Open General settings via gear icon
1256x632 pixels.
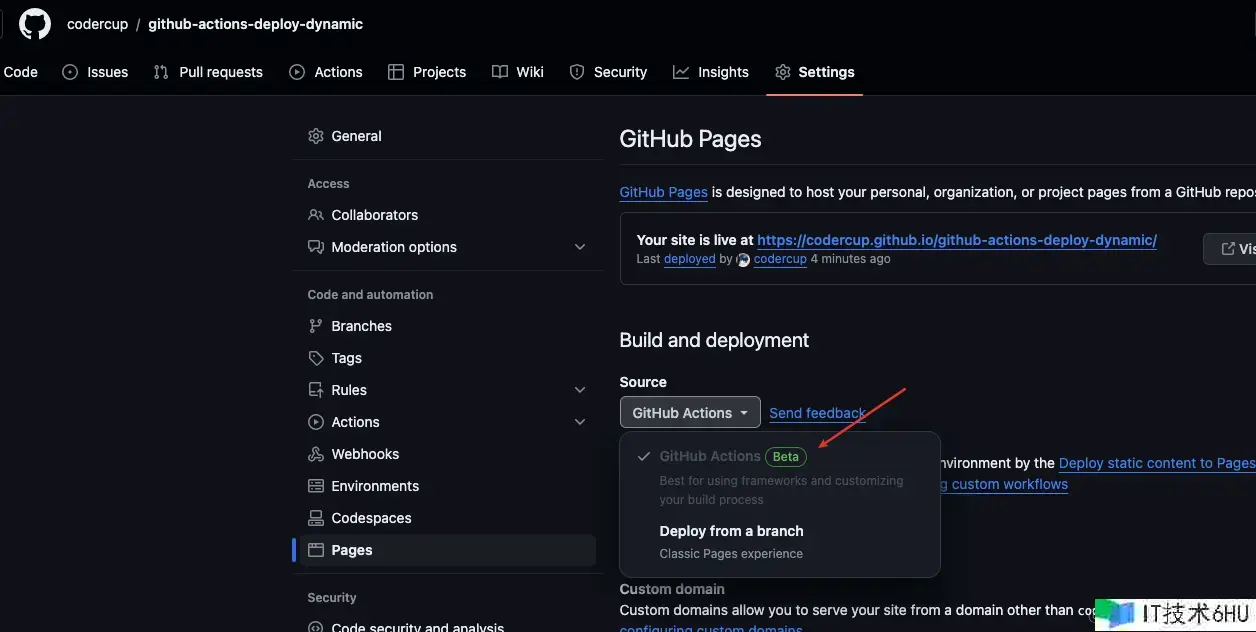coord(316,136)
